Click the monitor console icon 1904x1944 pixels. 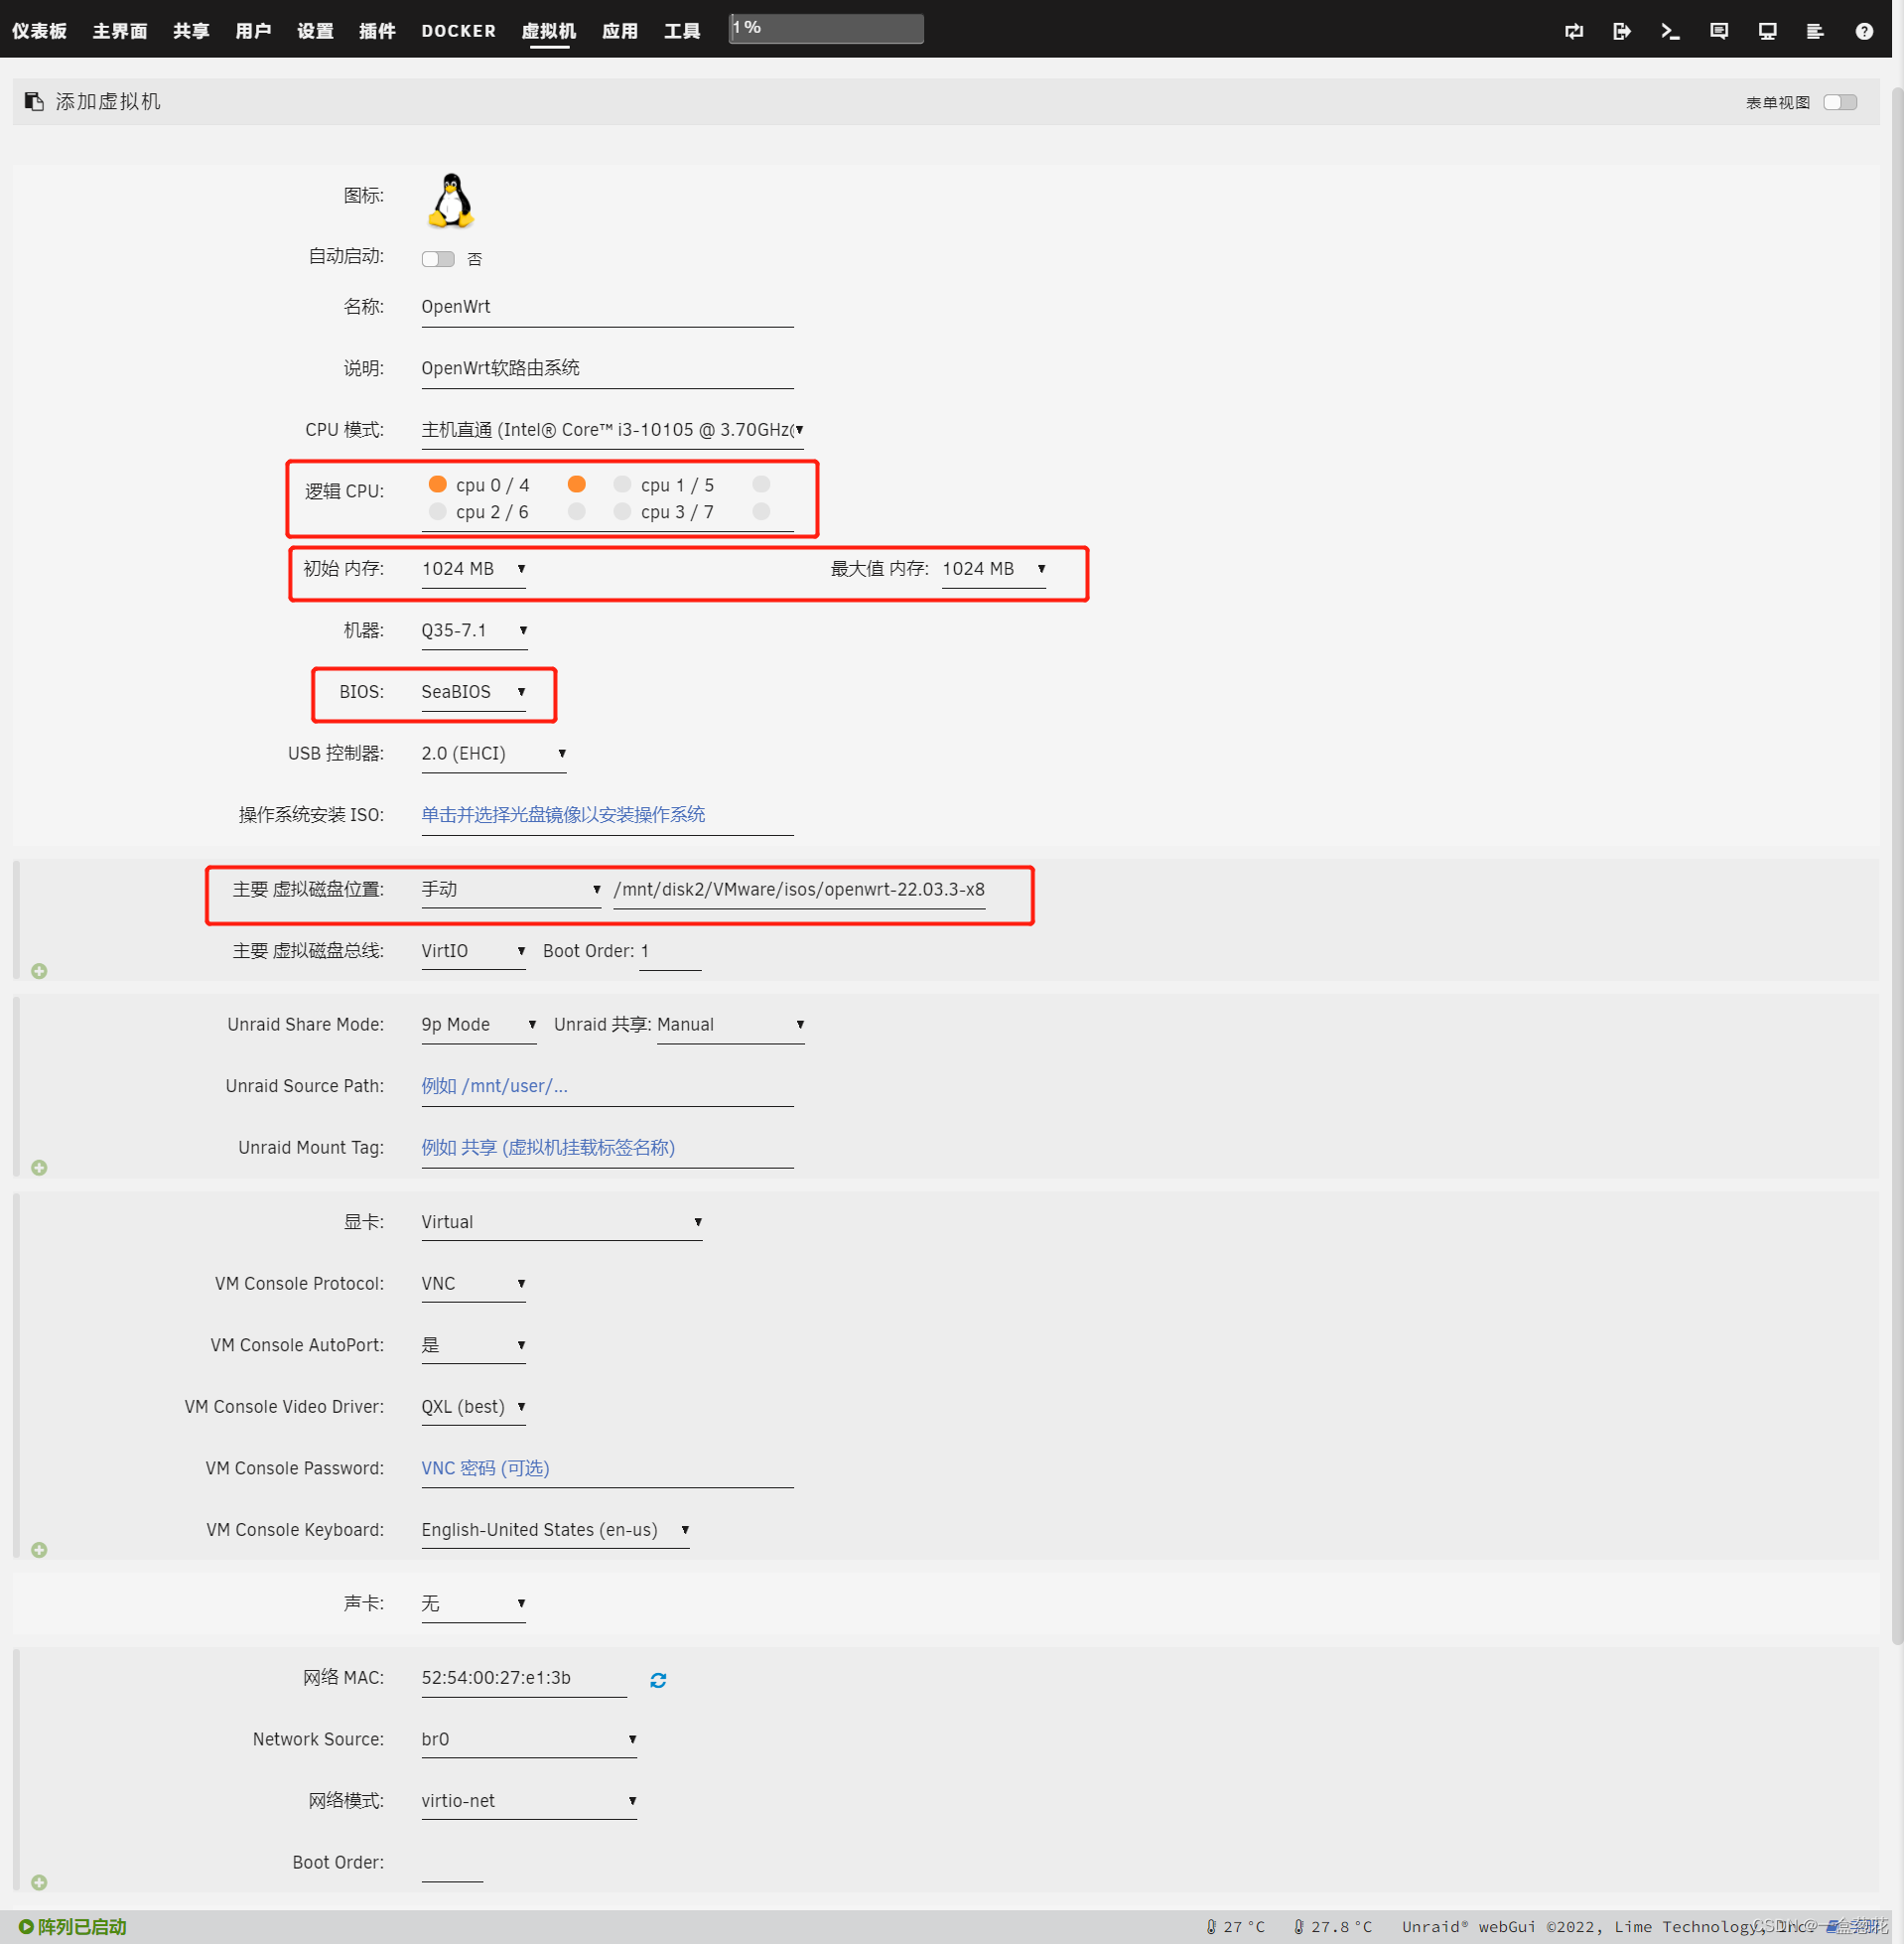coord(1766,31)
